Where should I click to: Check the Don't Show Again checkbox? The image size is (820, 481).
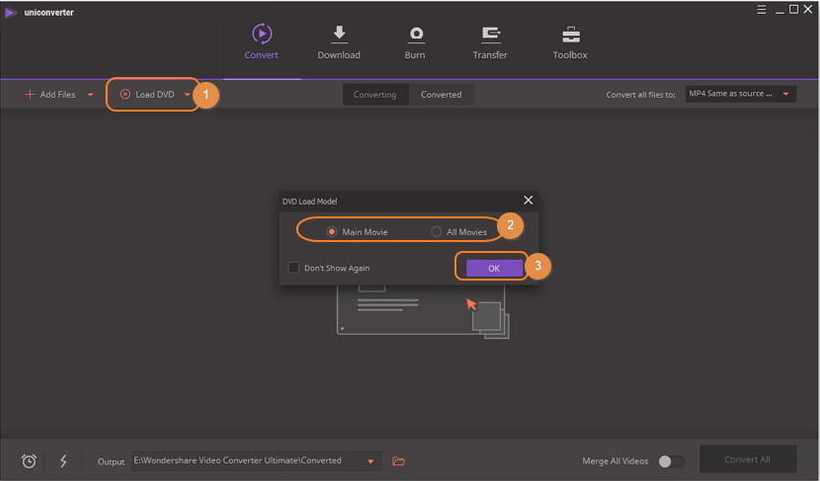tap(293, 268)
